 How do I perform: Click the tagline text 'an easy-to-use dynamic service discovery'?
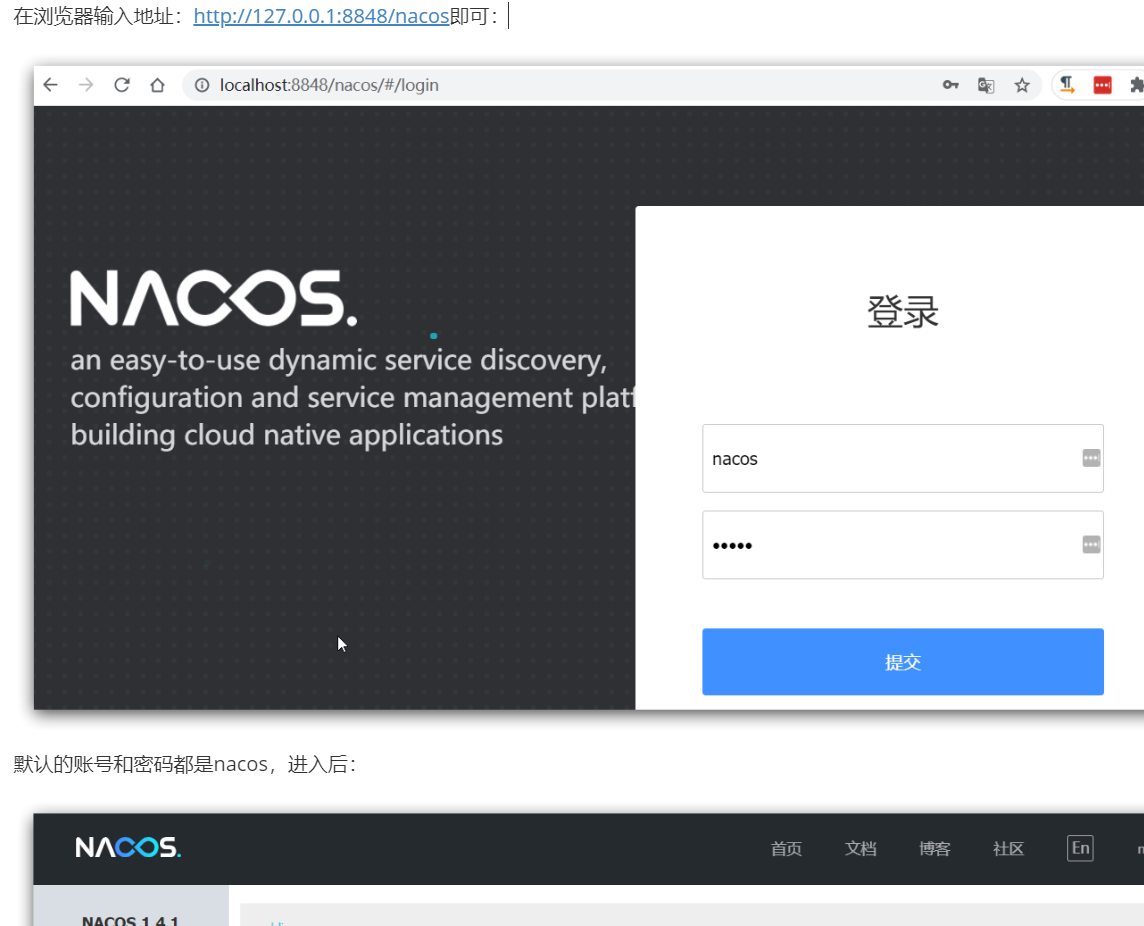tap(339, 360)
